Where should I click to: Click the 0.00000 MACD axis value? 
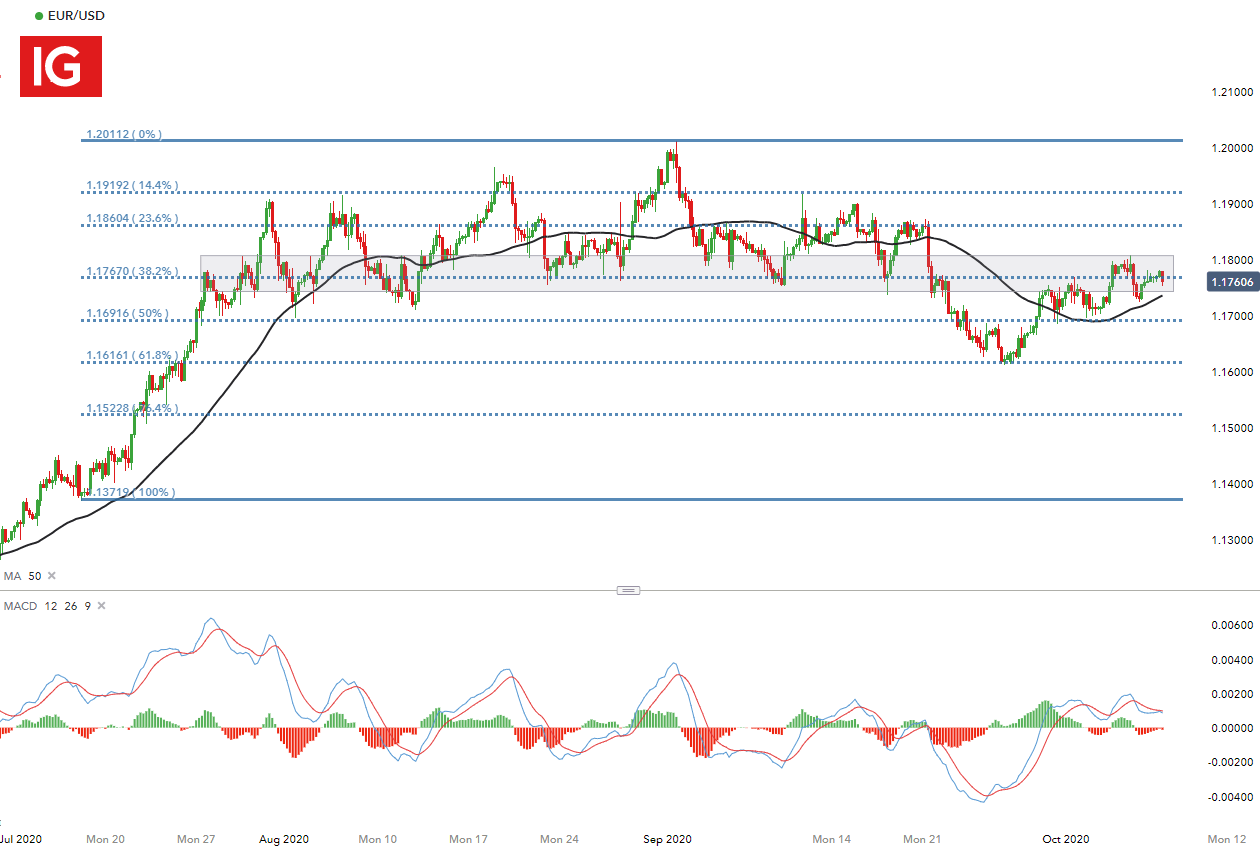(x=1232, y=728)
